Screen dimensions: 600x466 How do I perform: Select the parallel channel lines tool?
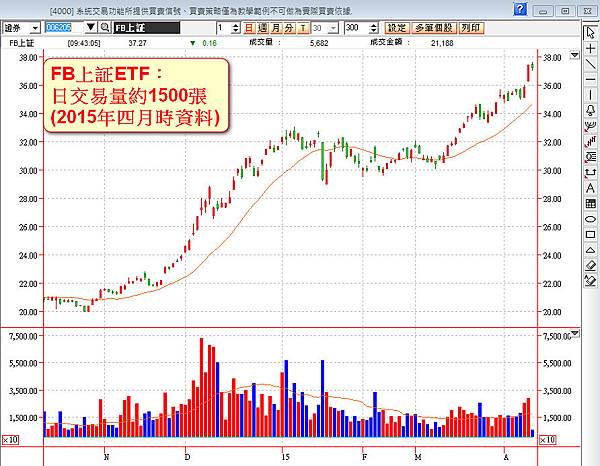590,141
